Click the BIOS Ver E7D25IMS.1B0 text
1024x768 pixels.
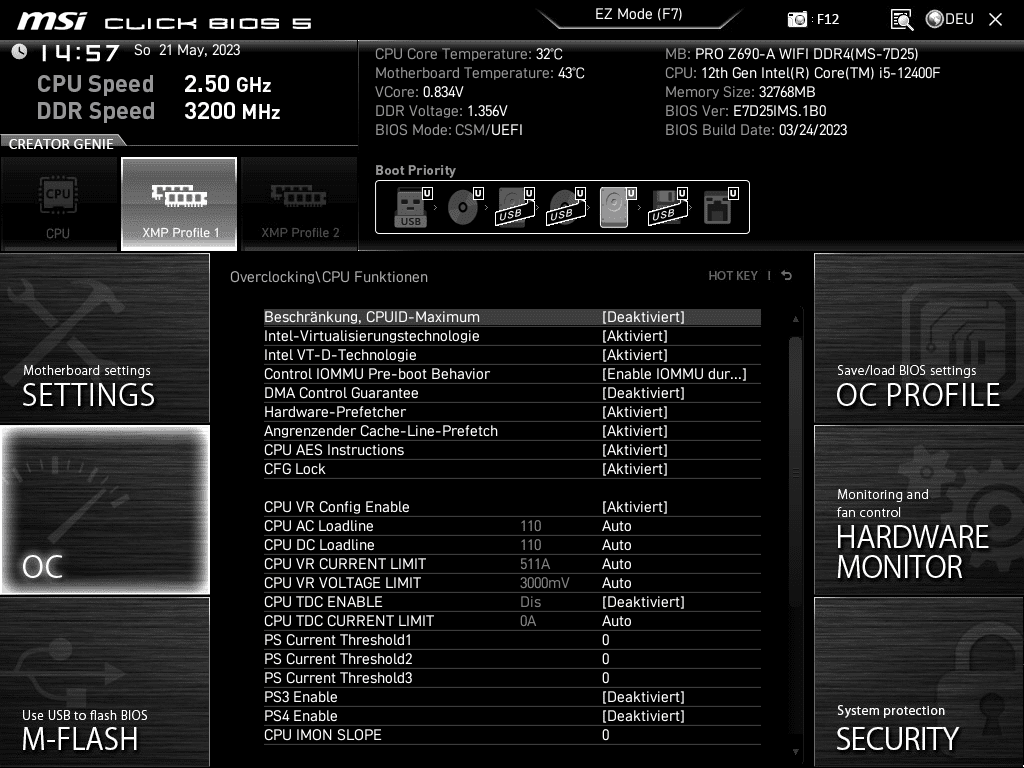coord(746,111)
